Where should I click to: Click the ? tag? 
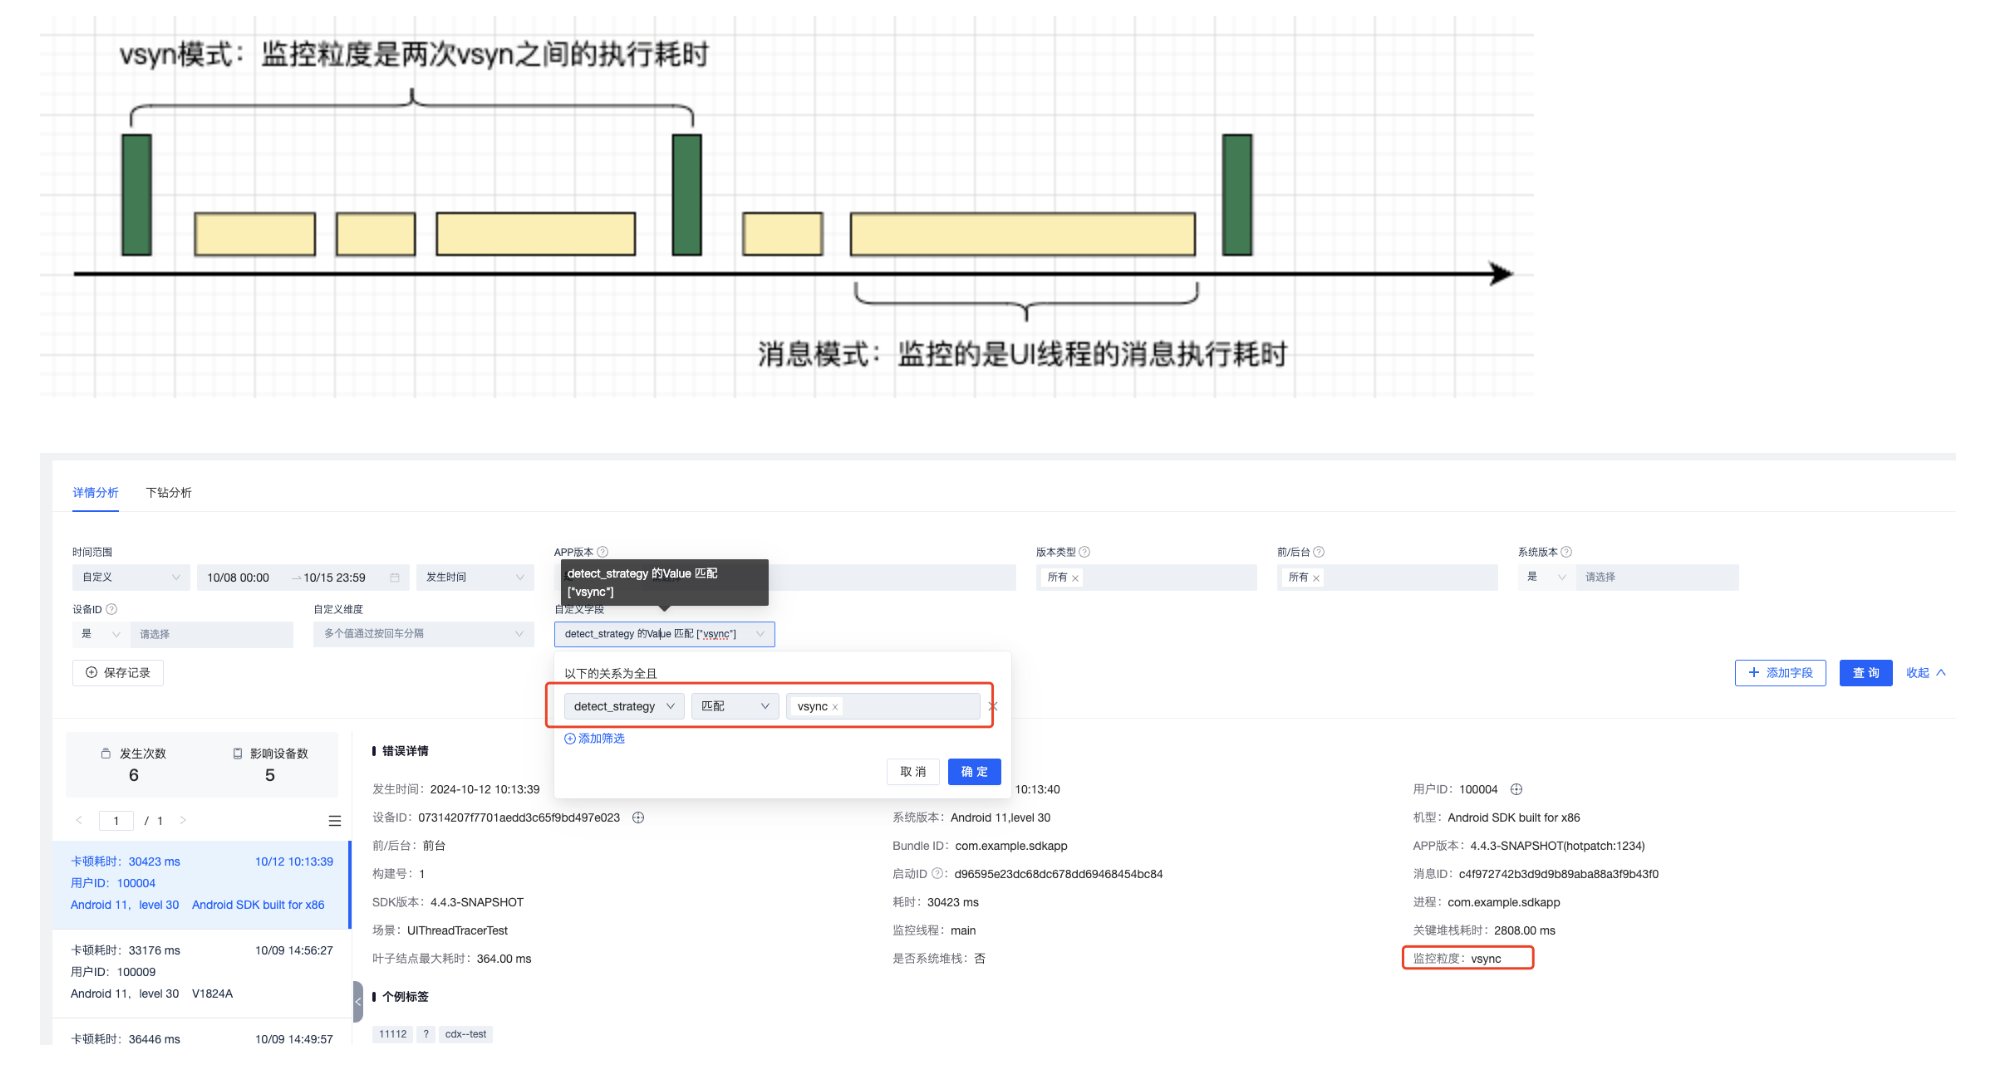[x=426, y=1034]
